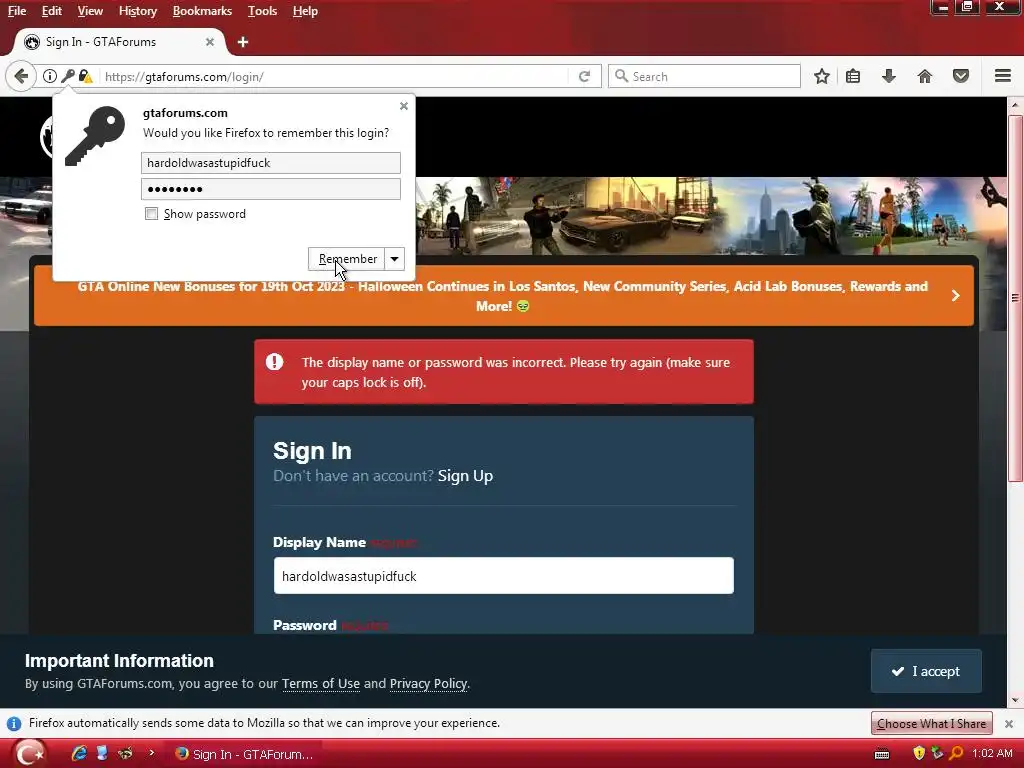The image size is (1024, 768).
Task: Open a new tab with the plus icon
Action: pyautogui.click(x=243, y=42)
